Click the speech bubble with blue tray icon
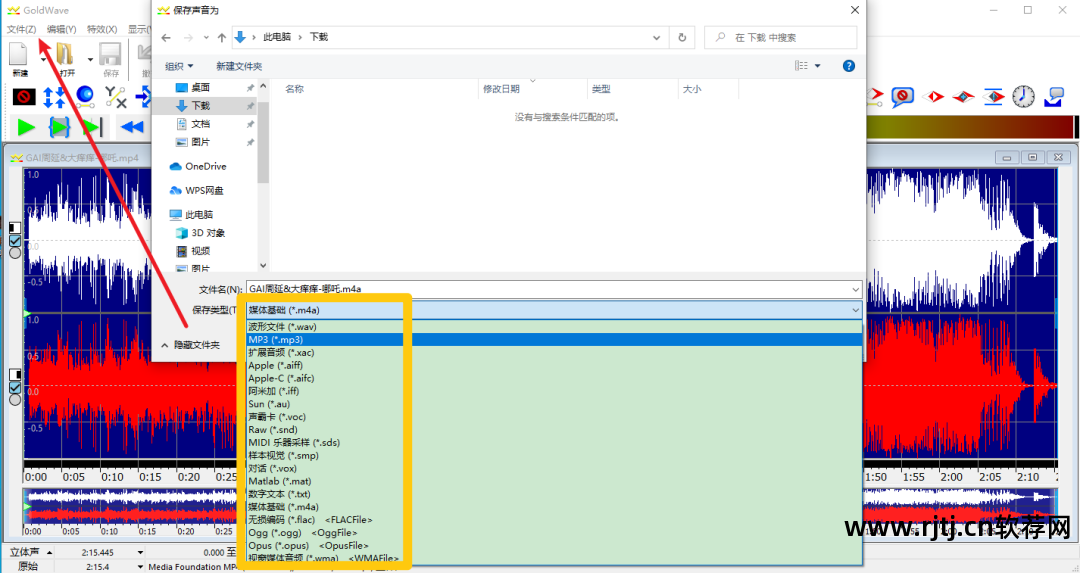The height and width of the screenshot is (573, 1080). pyautogui.click(x=1054, y=96)
